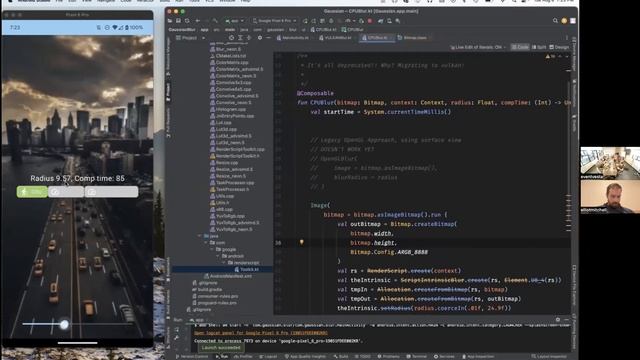Click the Save All icon in toolbar
640x360 pixels.
pyautogui.click(x=178, y=21)
